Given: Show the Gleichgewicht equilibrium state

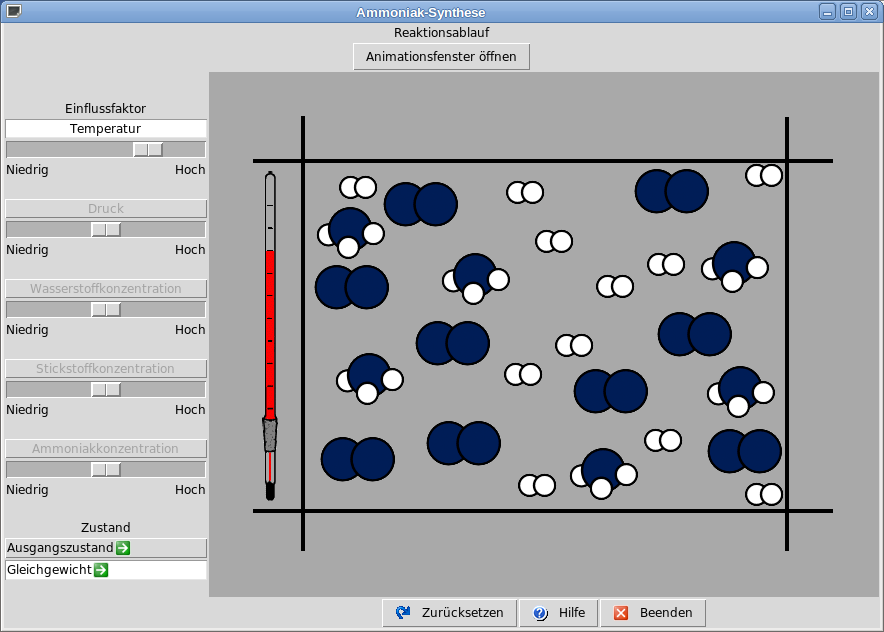Looking at the screenshot, I should tap(50, 570).
